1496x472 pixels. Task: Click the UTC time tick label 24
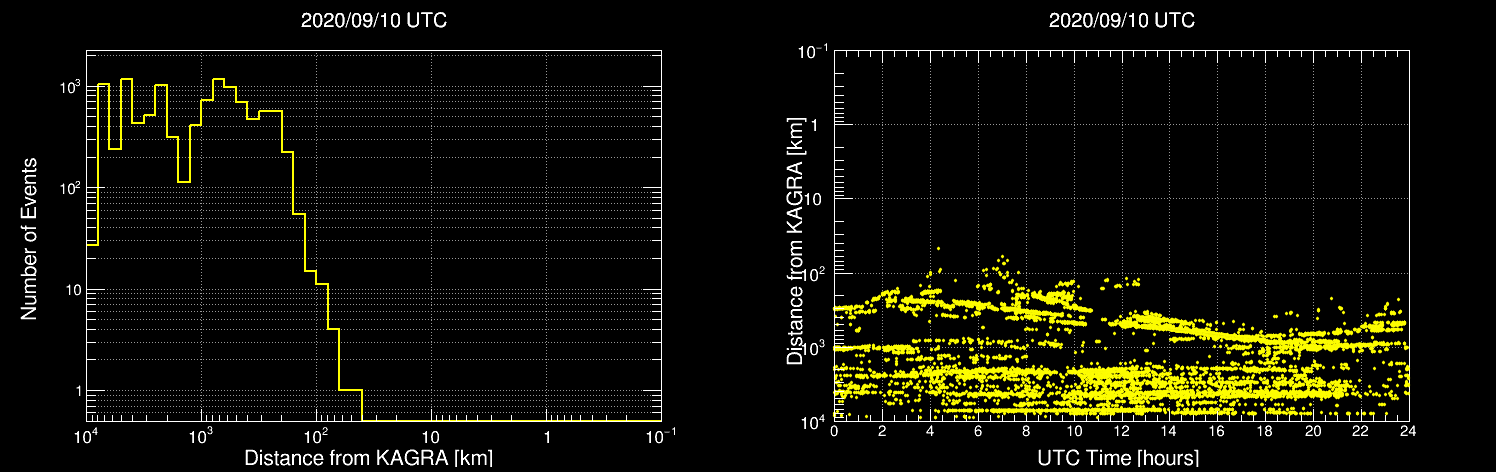1409,431
